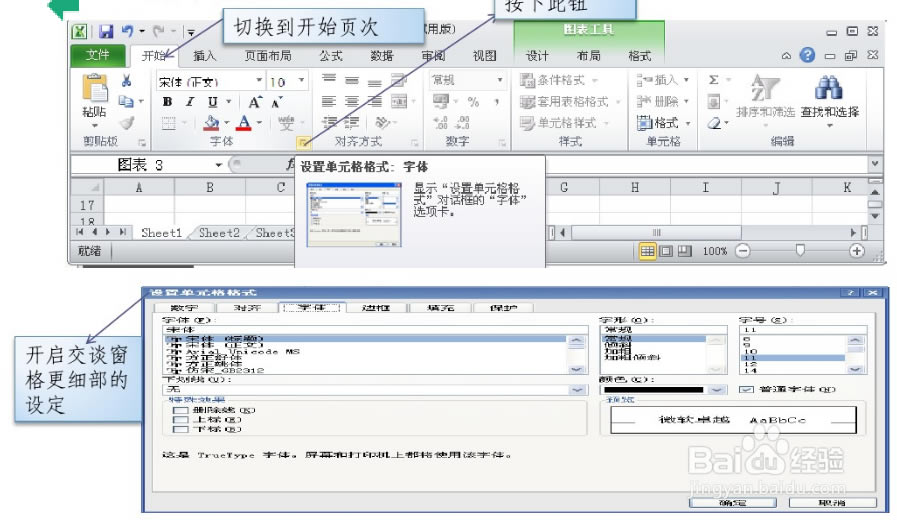
Task: Click the Fill Color paint bucket icon
Action: tap(212, 122)
